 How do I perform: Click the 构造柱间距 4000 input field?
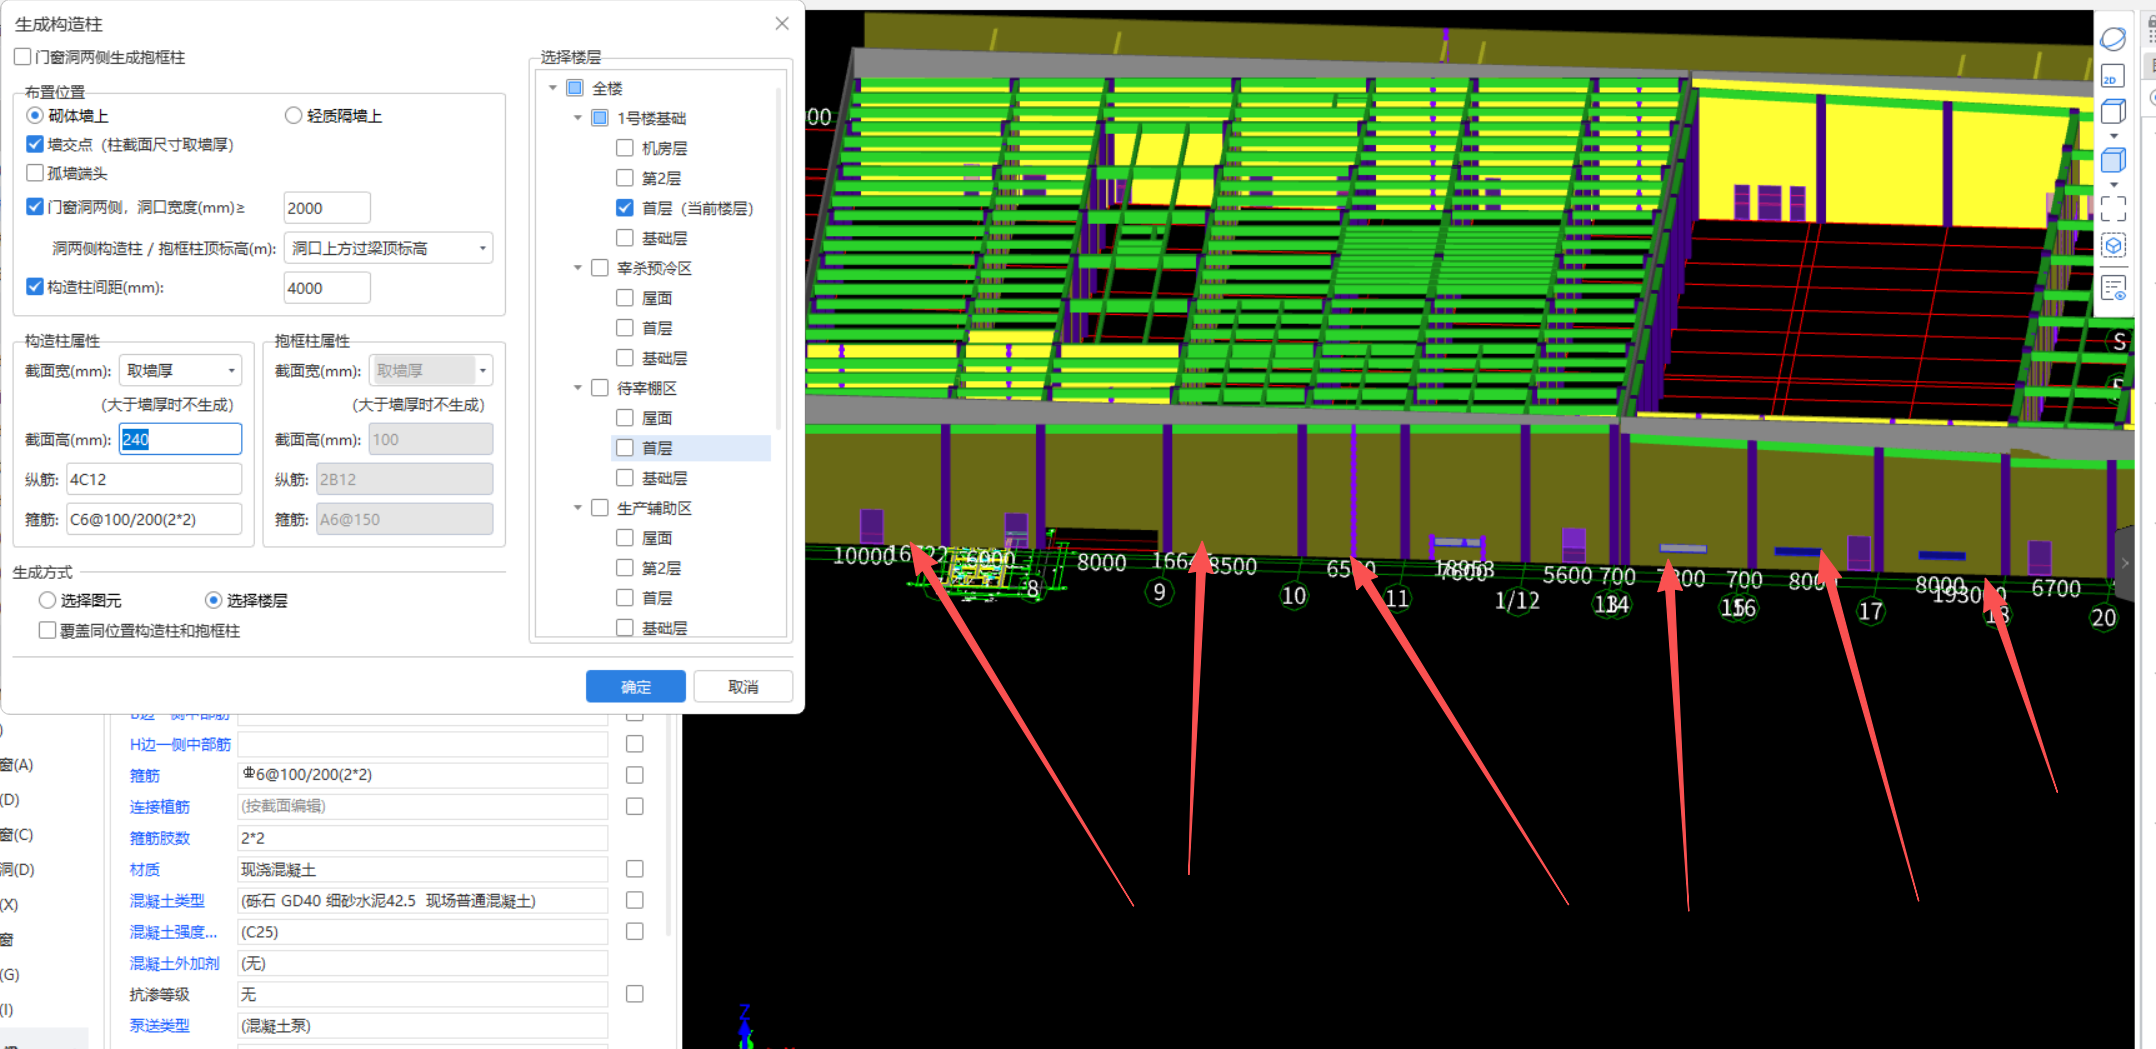(326, 288)
